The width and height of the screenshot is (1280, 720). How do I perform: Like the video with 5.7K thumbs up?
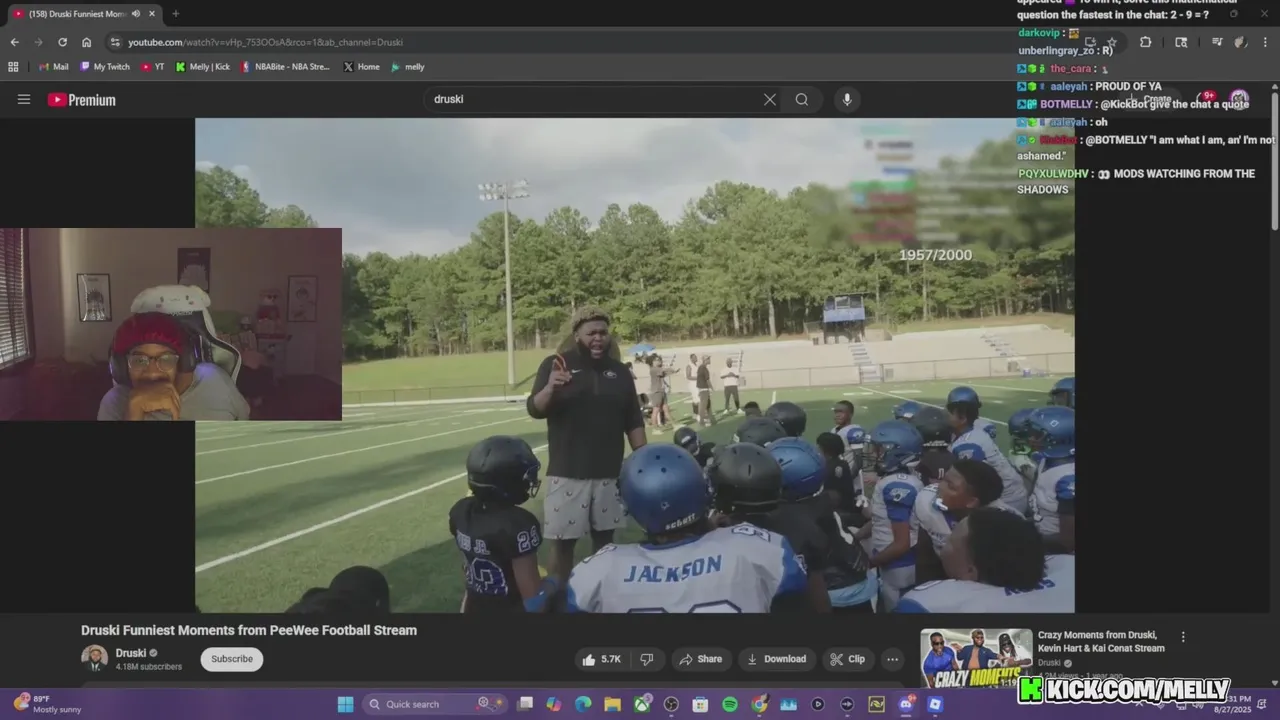tap(603, 659)
